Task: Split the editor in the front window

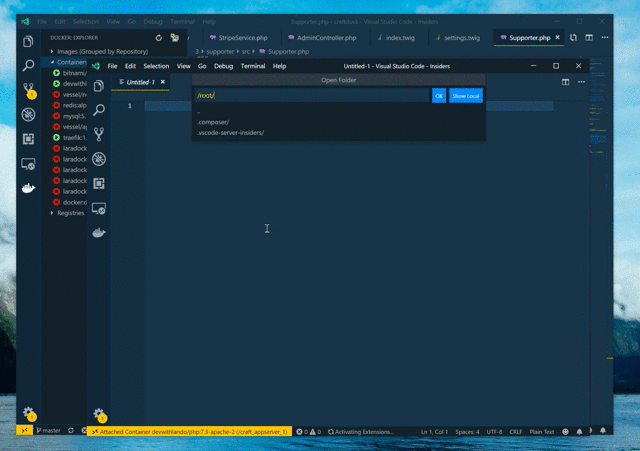Action: coord(565,82)
